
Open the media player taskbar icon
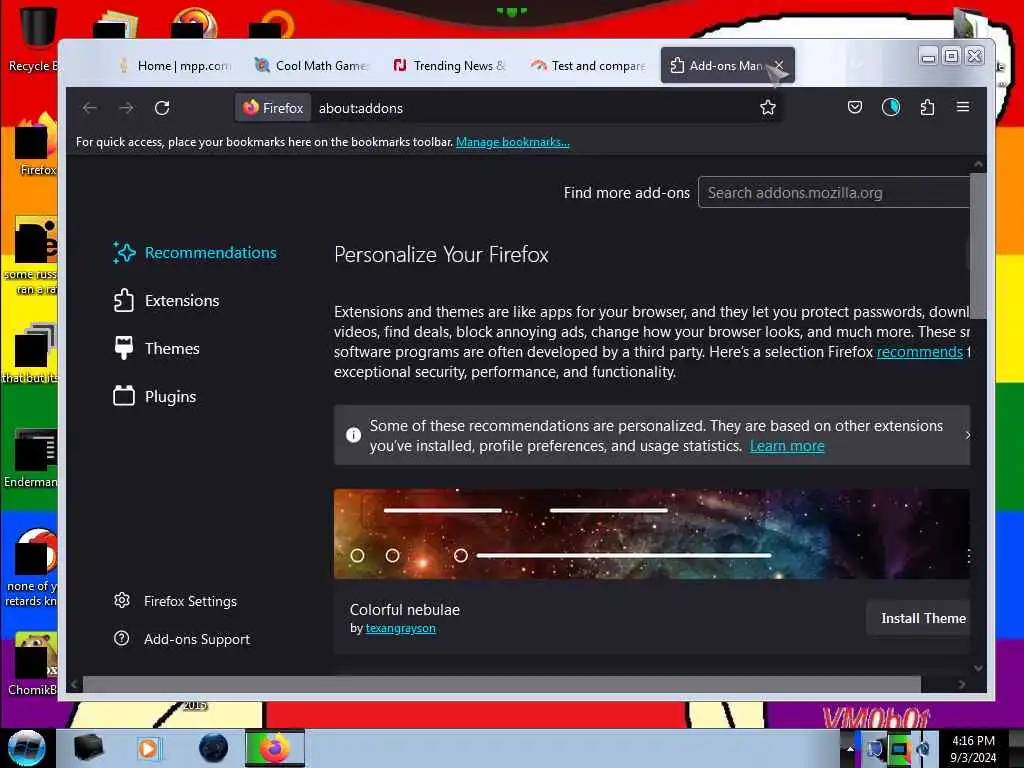pyautogui.click(x=149, y=748)
